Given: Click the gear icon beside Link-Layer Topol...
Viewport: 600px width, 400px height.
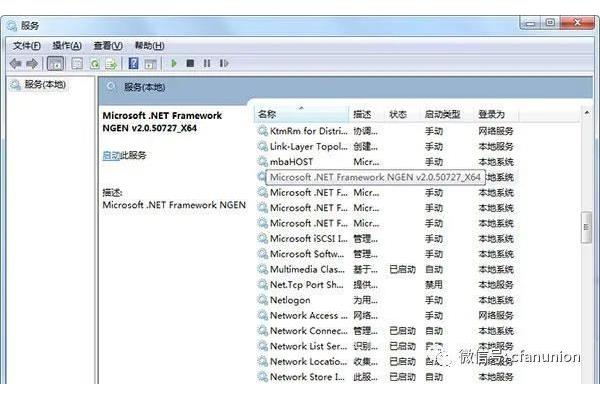Looking at the screenshot, I should click(x=262, y=146).
